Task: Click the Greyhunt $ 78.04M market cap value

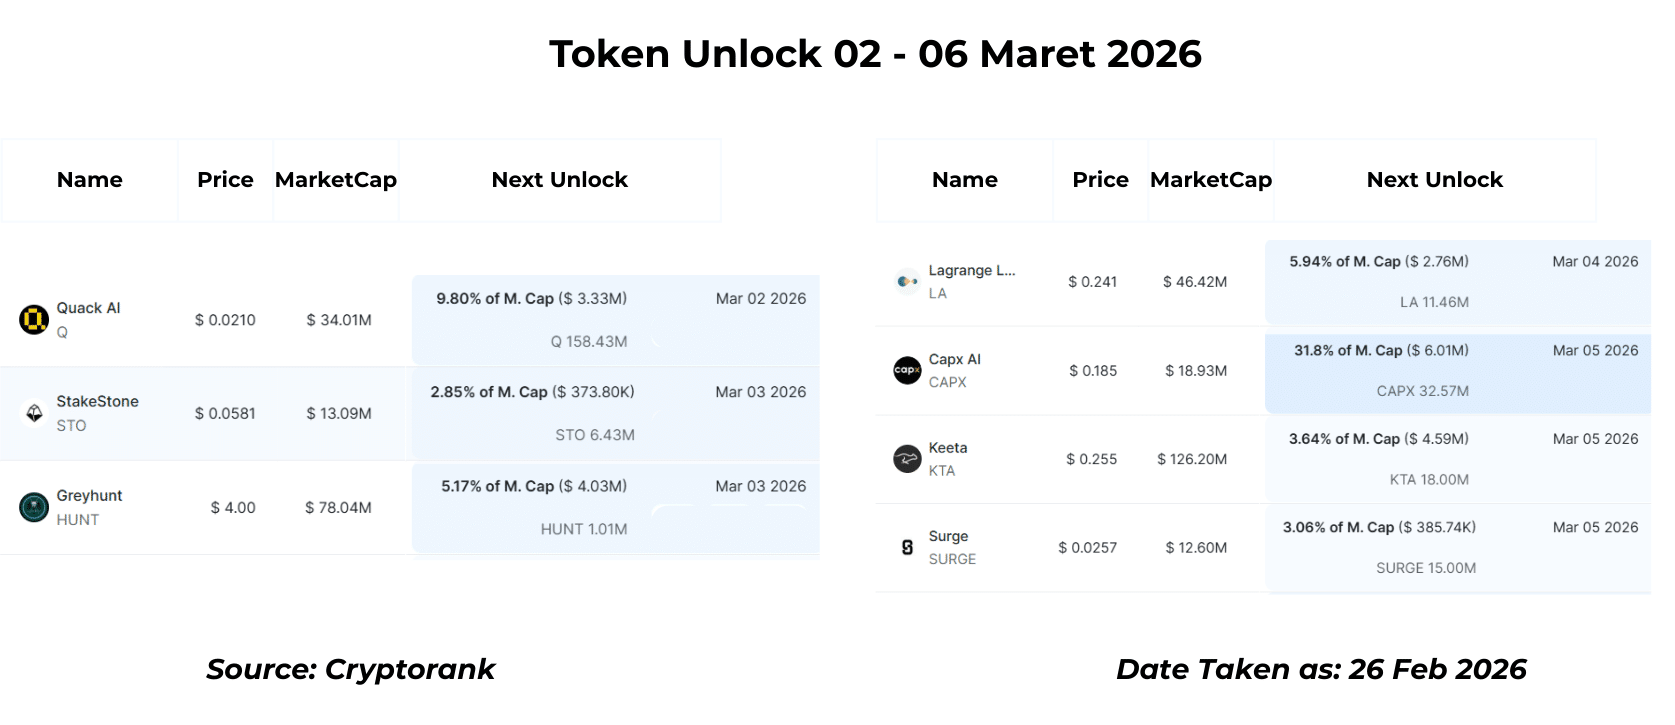Action: pos(338,508)
